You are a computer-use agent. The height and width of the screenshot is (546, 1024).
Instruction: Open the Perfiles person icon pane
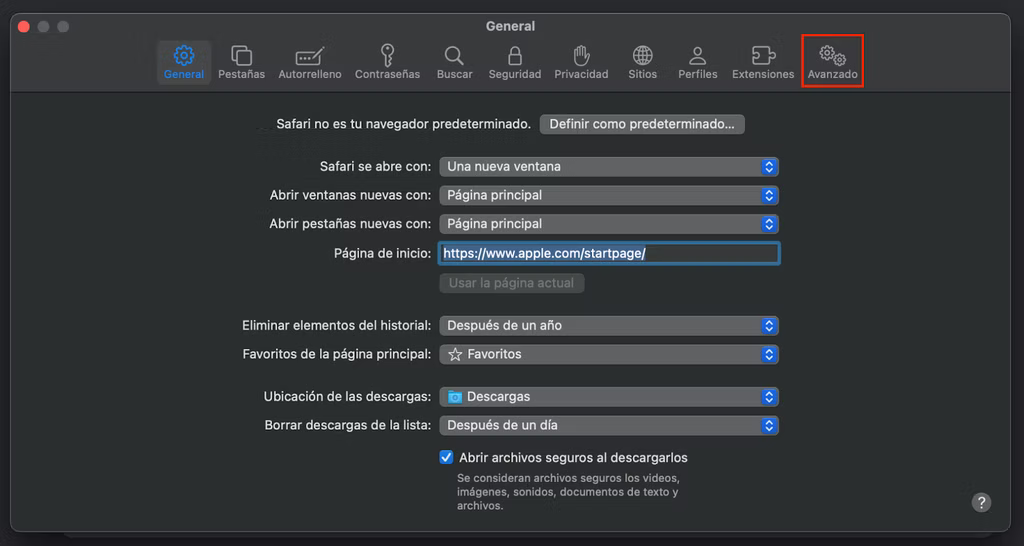click(697, 63)
